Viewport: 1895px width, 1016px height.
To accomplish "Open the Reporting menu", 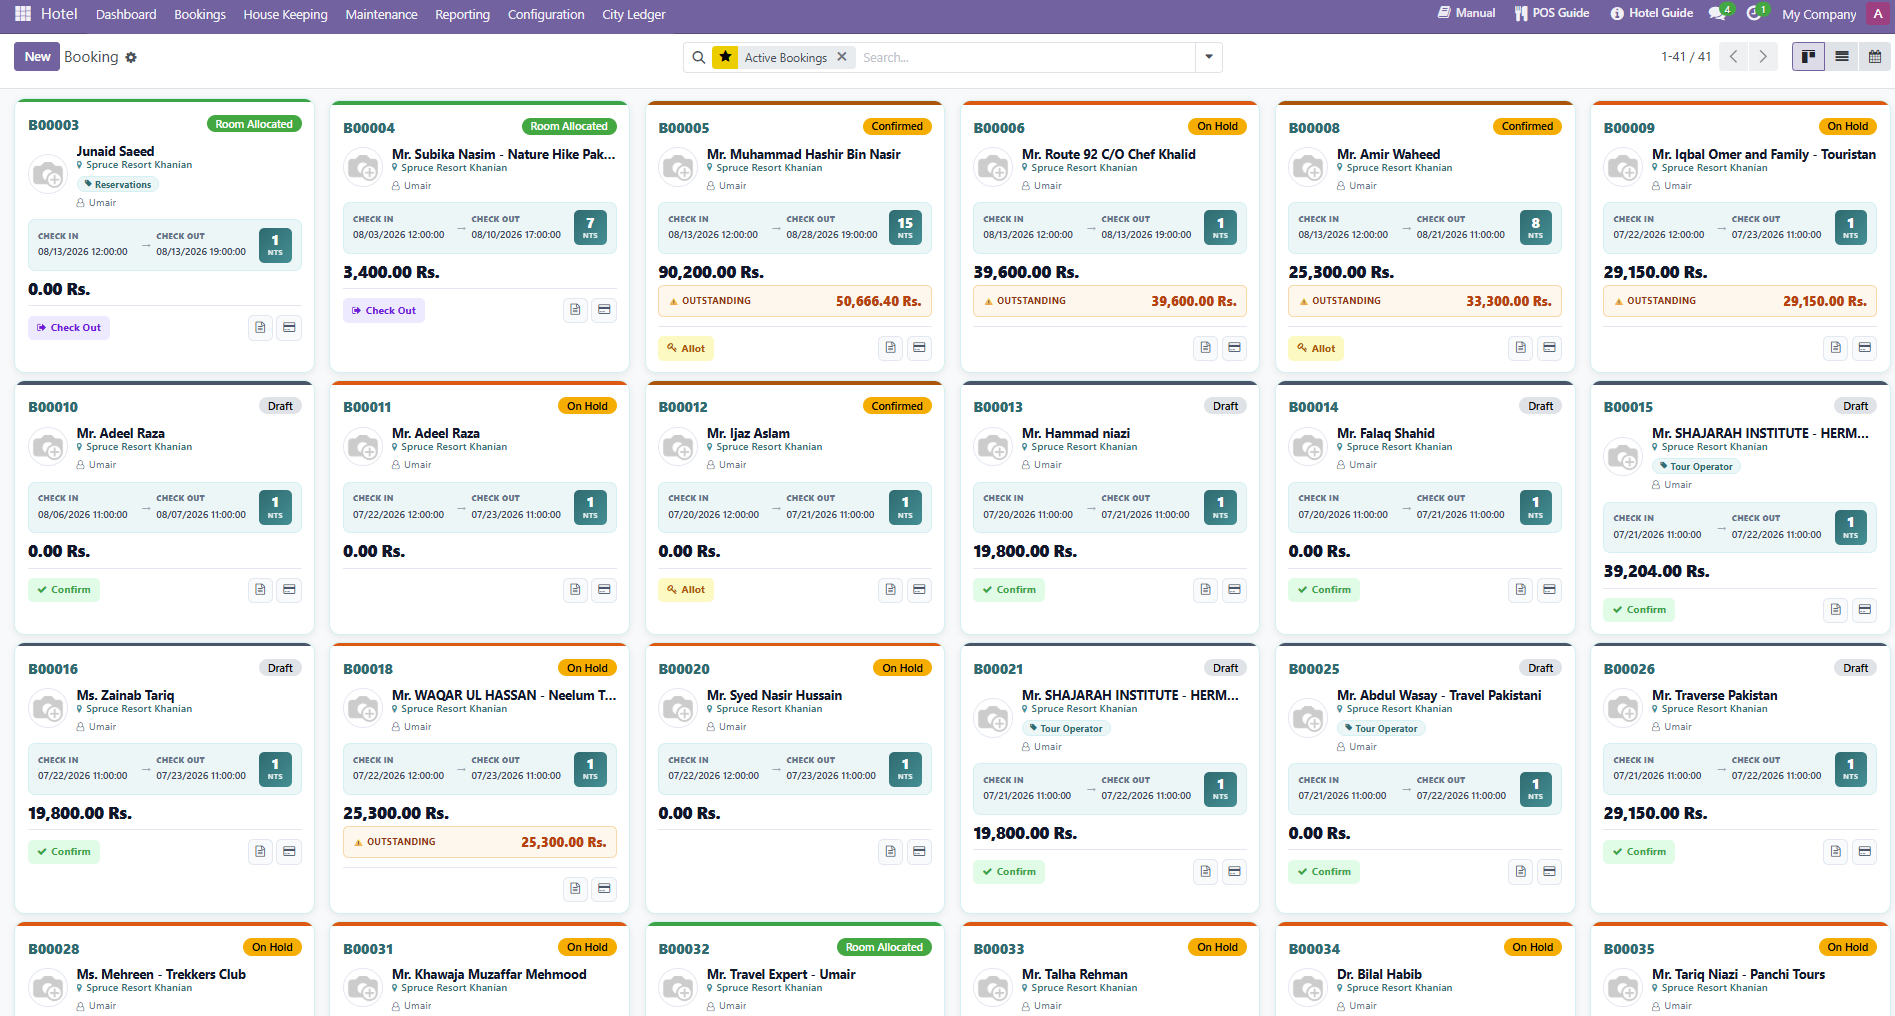I will pos(462,14).
